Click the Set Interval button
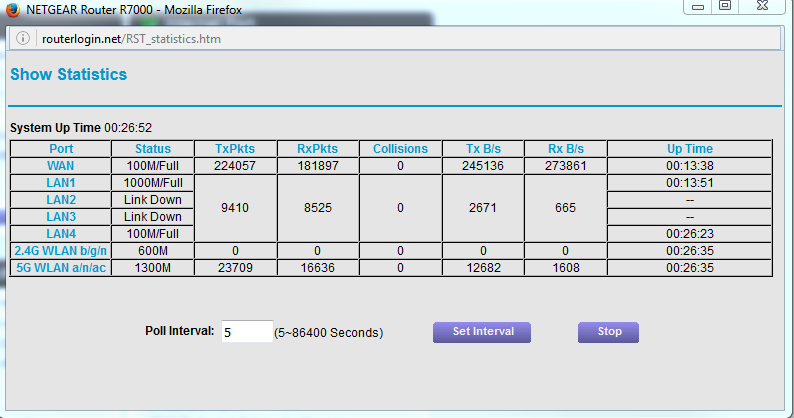The image size is (794, 418). point(482,332)
